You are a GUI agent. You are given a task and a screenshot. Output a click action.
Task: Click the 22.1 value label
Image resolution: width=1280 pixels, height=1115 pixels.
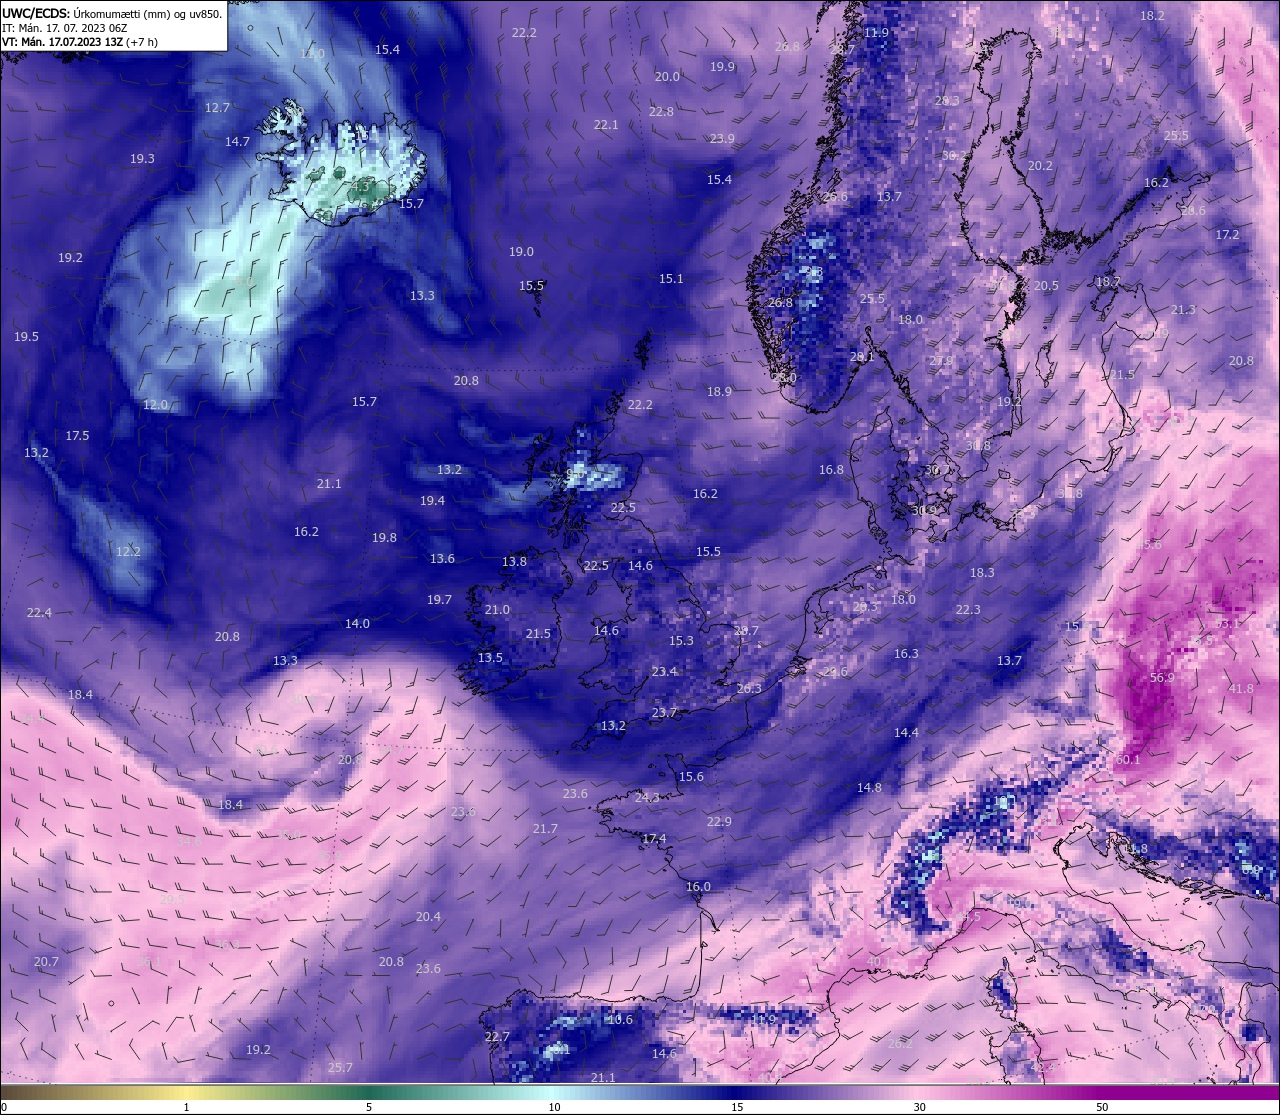(606, 126)
